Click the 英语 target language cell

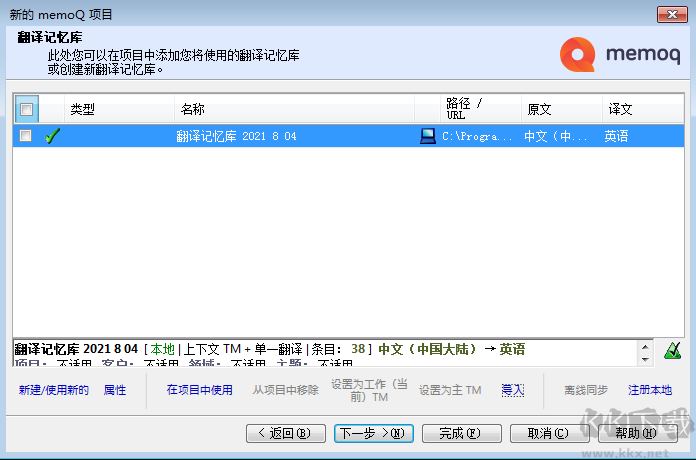click(x=616, y=136)
